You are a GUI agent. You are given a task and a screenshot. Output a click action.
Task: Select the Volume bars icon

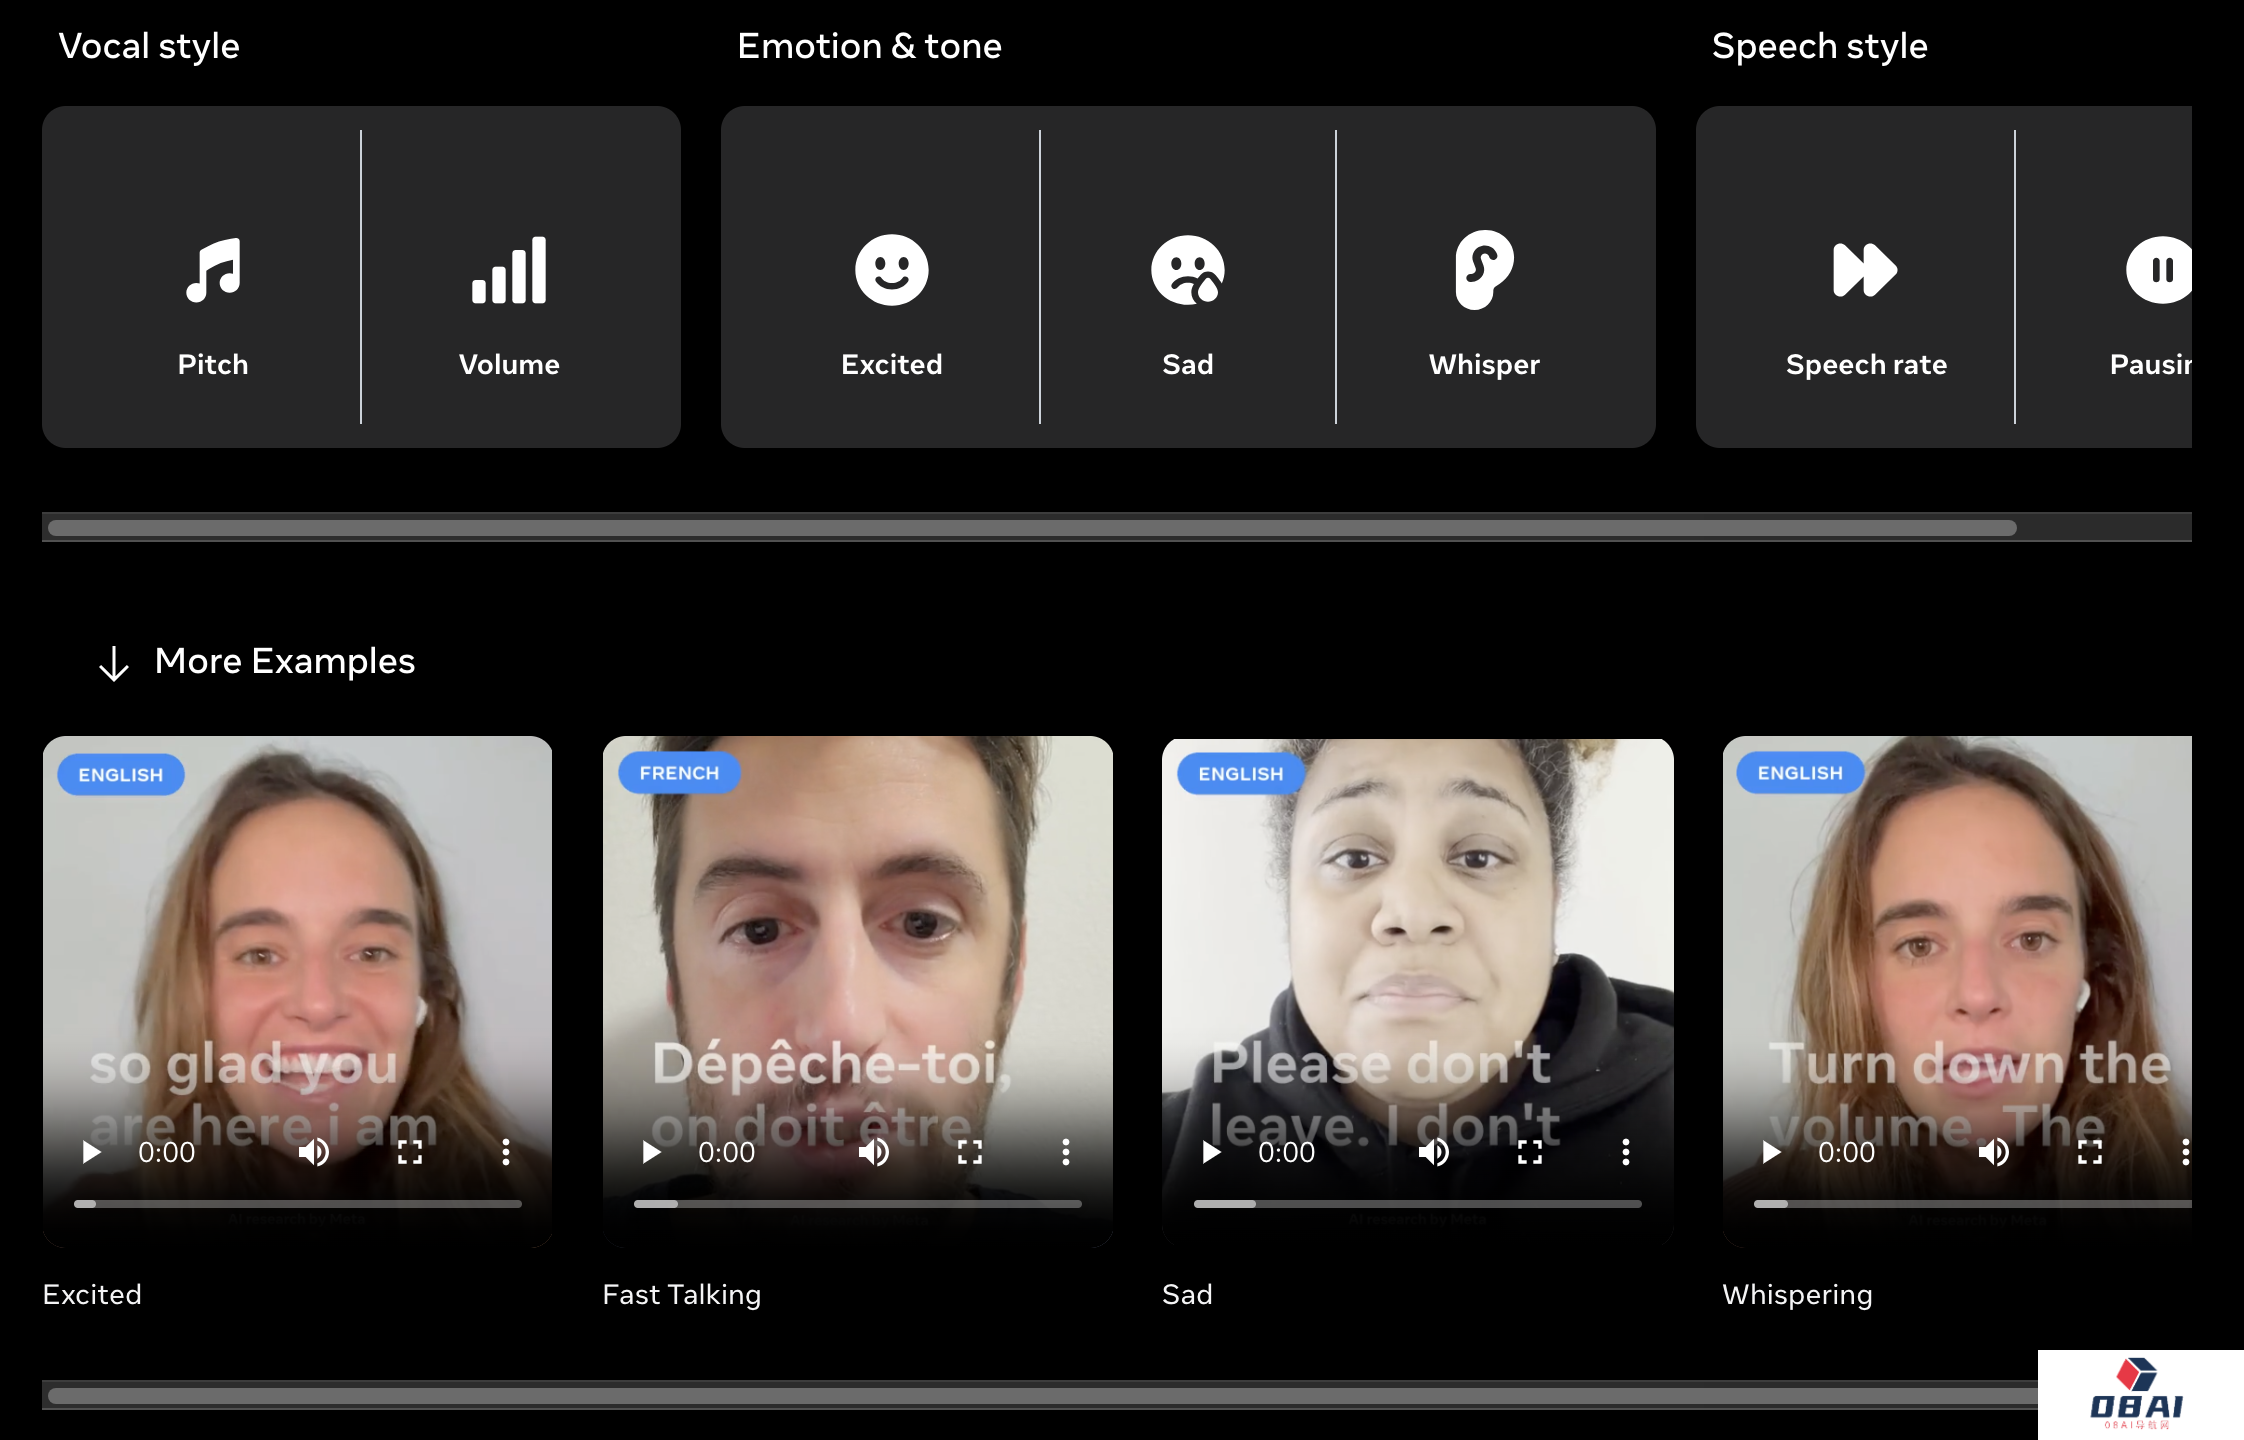point(509,270)
